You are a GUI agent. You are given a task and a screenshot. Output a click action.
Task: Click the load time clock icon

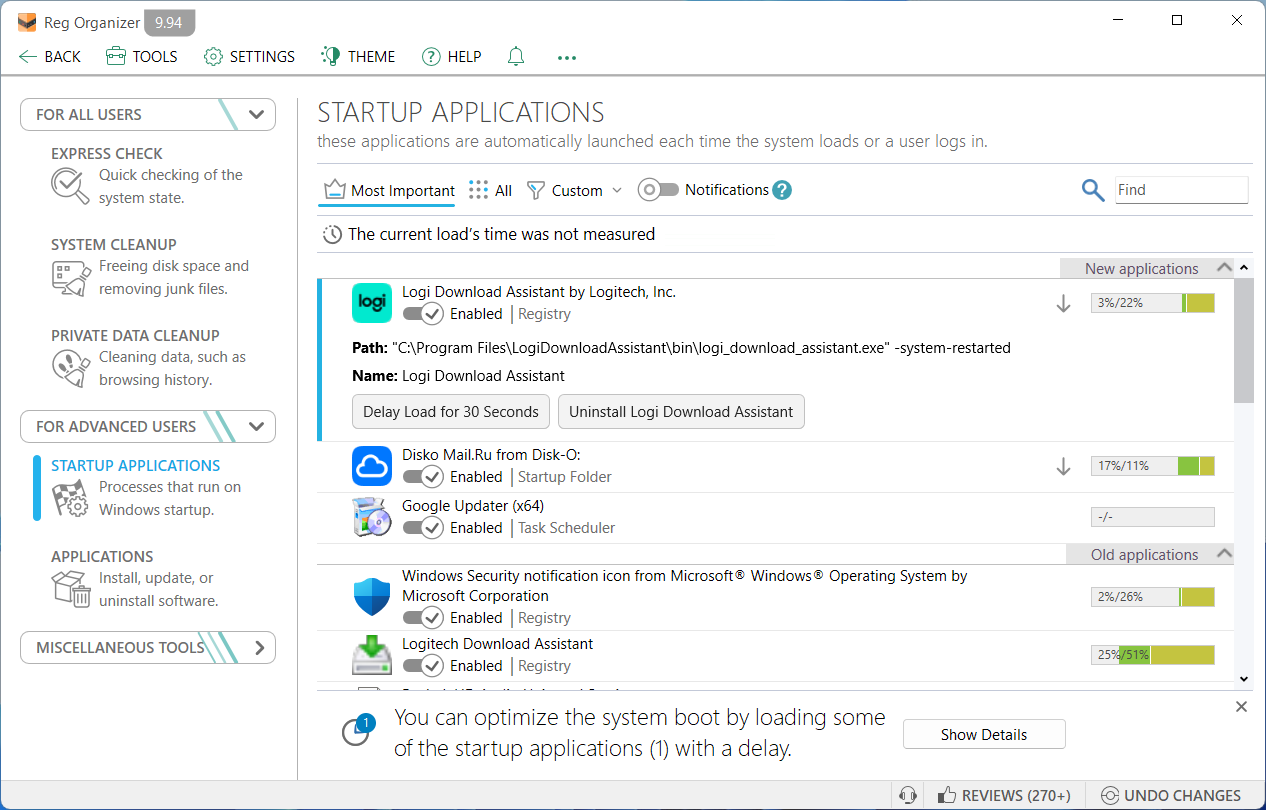pos(332,235)
